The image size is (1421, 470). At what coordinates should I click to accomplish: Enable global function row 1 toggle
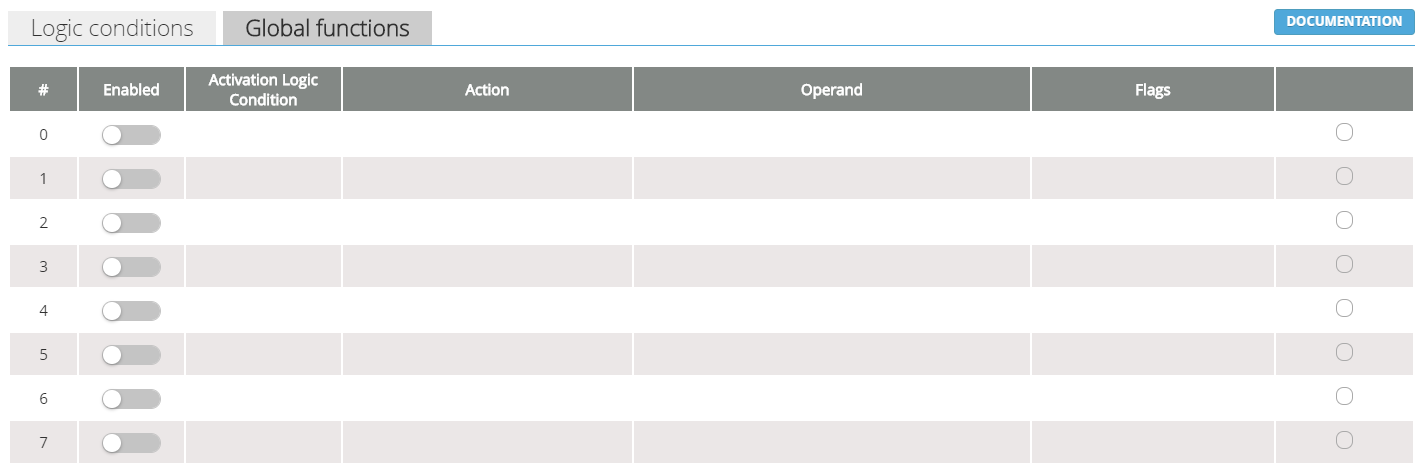tap(131, 179)
